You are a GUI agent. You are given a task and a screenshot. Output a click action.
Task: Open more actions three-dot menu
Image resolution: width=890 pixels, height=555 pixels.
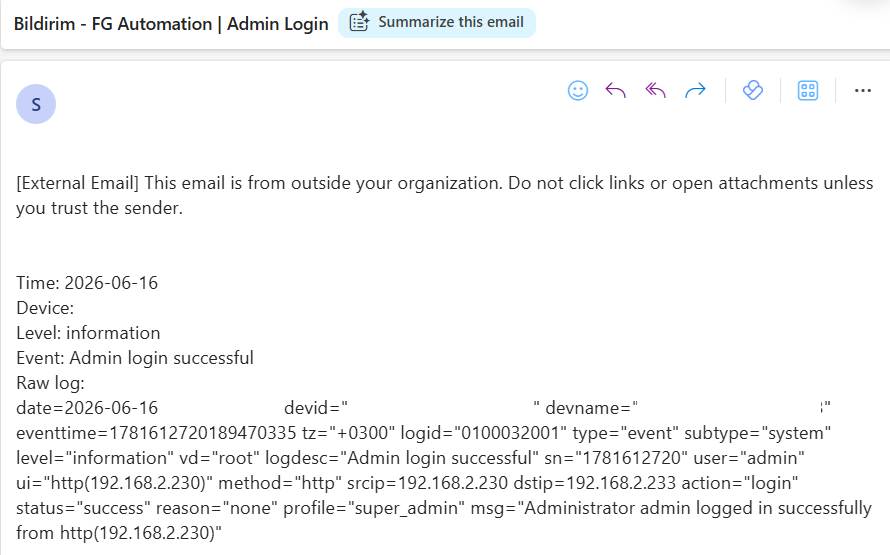863,91
